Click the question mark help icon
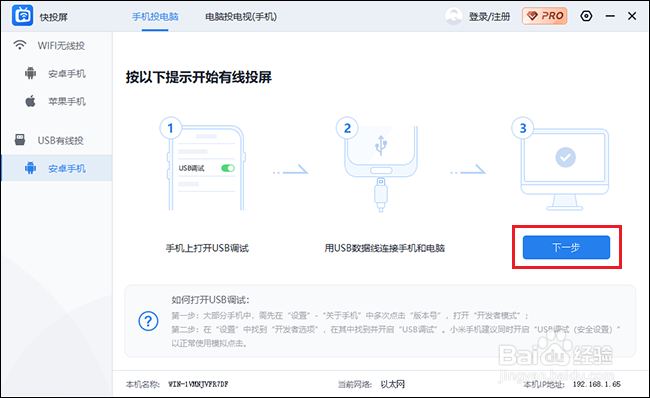Screen dimensions: 650x398 pos(148,321)
